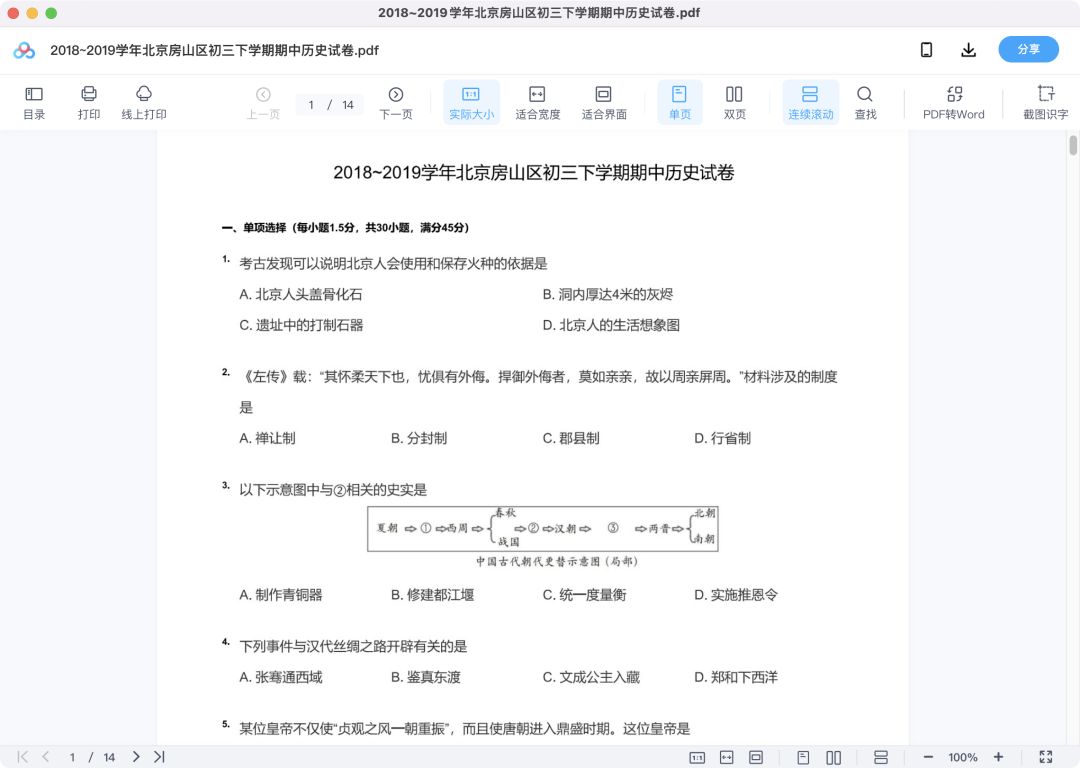Click continuous scroll icon in bottom bar
The height and width of the screenshot is (768, 1080).
point(880,758)
